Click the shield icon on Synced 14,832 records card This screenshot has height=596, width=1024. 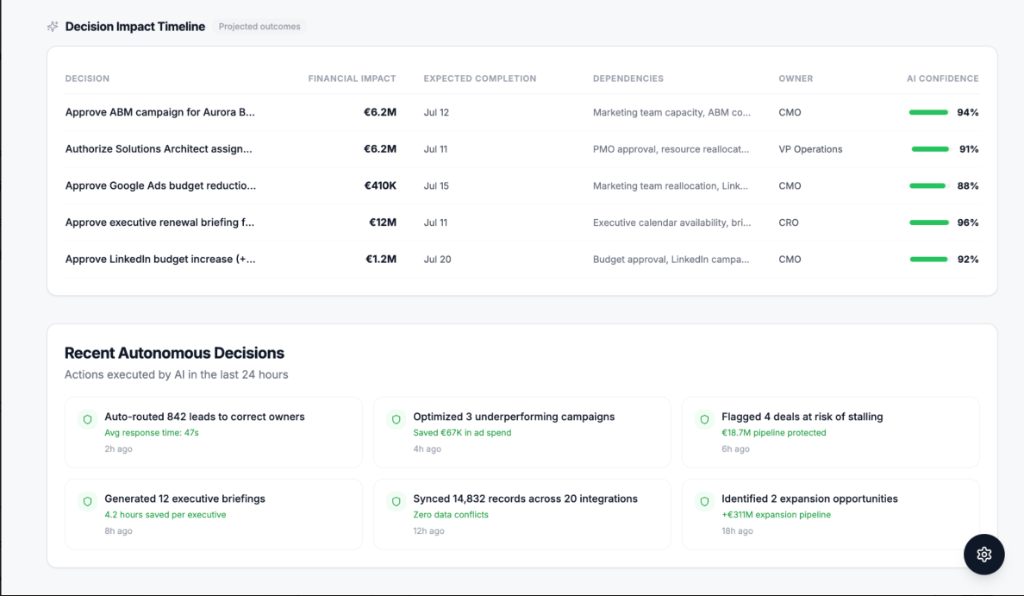[396, 501]
